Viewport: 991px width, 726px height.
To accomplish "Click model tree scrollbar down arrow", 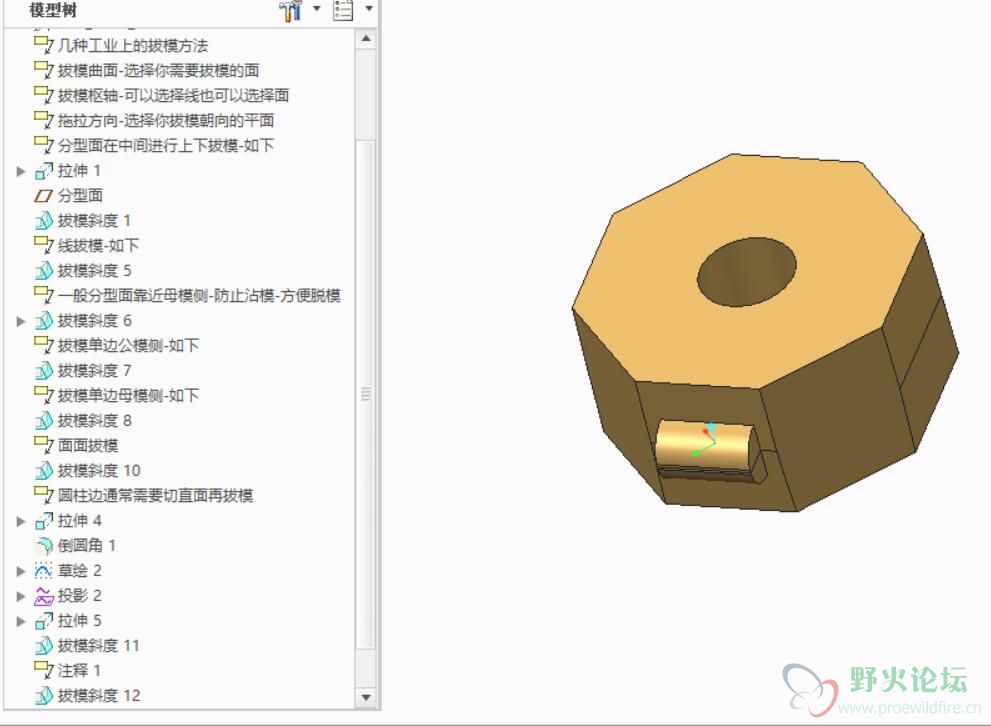I will coord(366,698).
